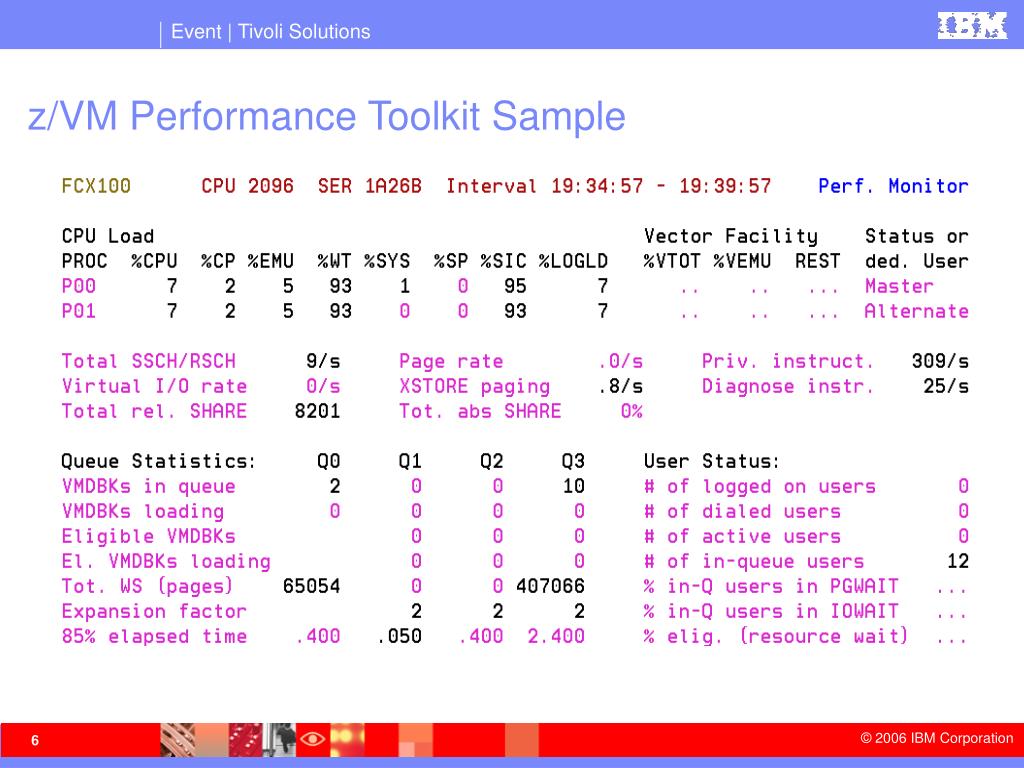This screenshot has height=768, width=1024.
Task: Click the "8201" relative share value
Action: 317,411
